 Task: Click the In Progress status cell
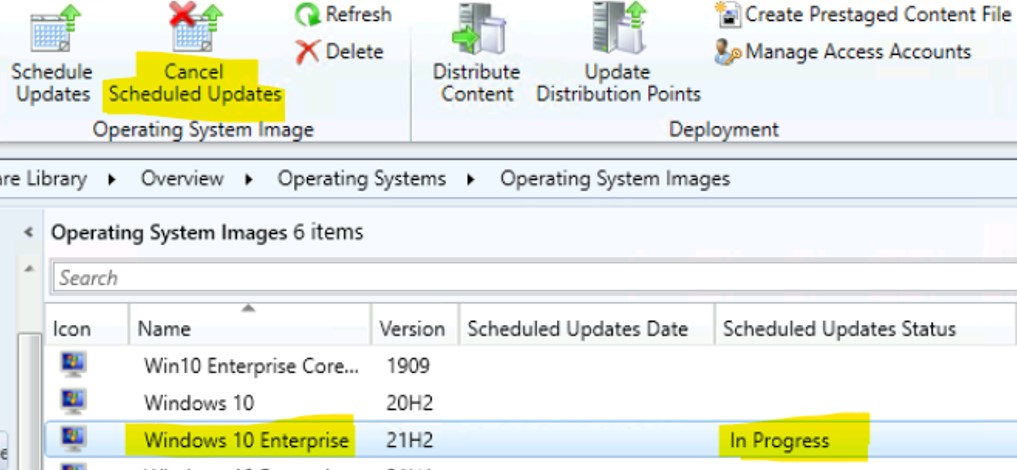coord(780,441)
